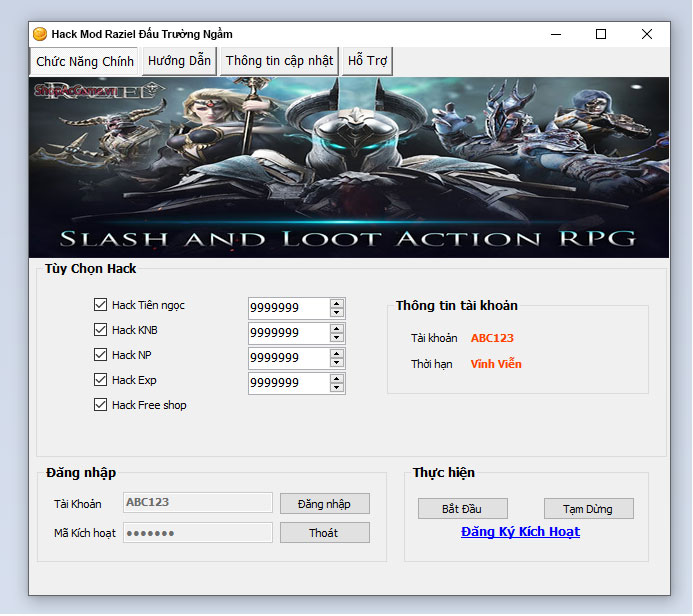Screen dimensions: 693x616
Task: Click the Vĩnh Viễn expiry text
Action: point(496,364)
